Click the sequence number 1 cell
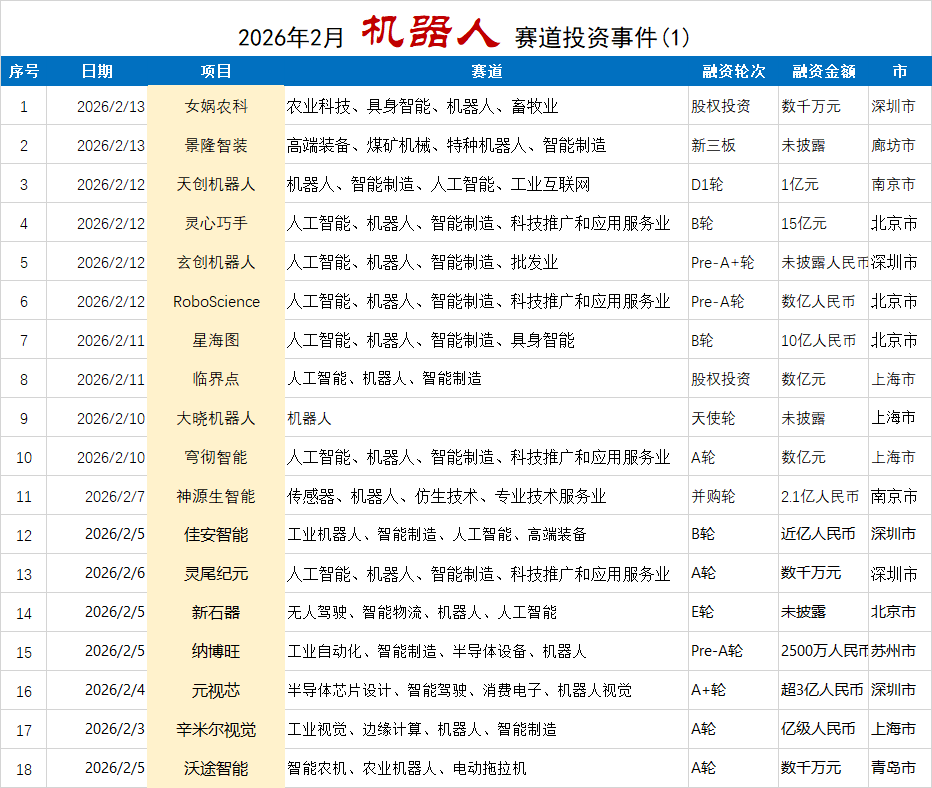This screenshot has width=932, height=788. (x=24, y=106)
